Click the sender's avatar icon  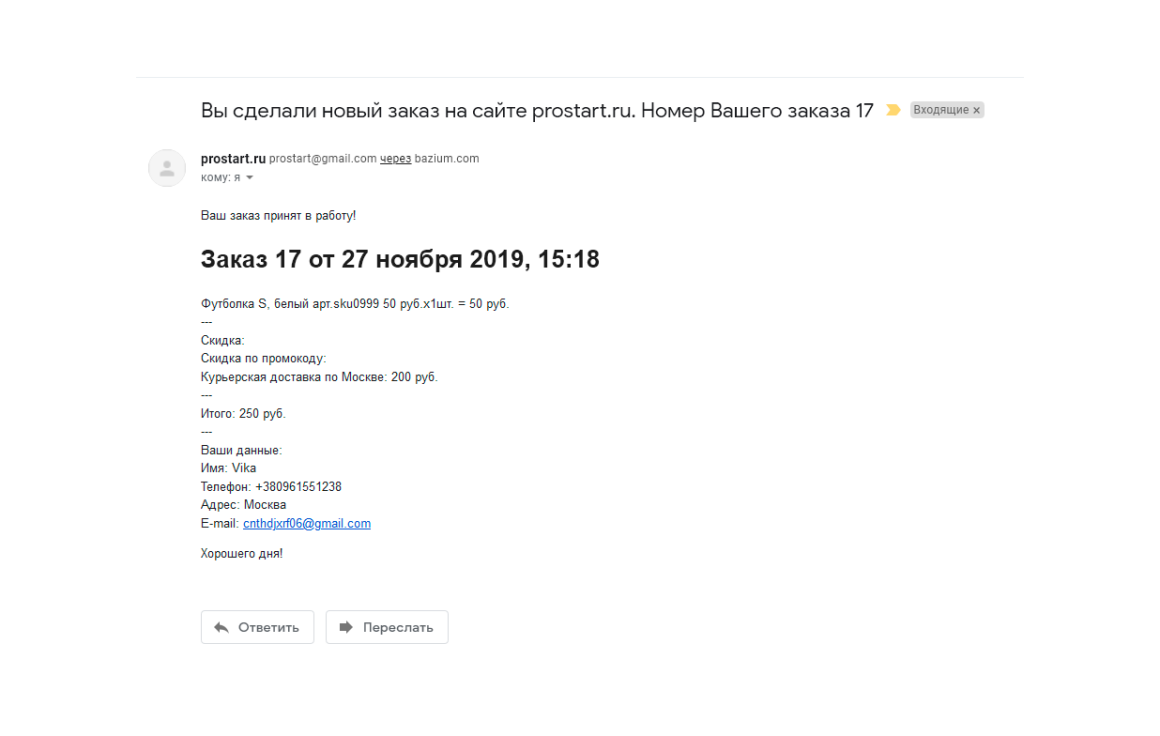coord(167,168)
